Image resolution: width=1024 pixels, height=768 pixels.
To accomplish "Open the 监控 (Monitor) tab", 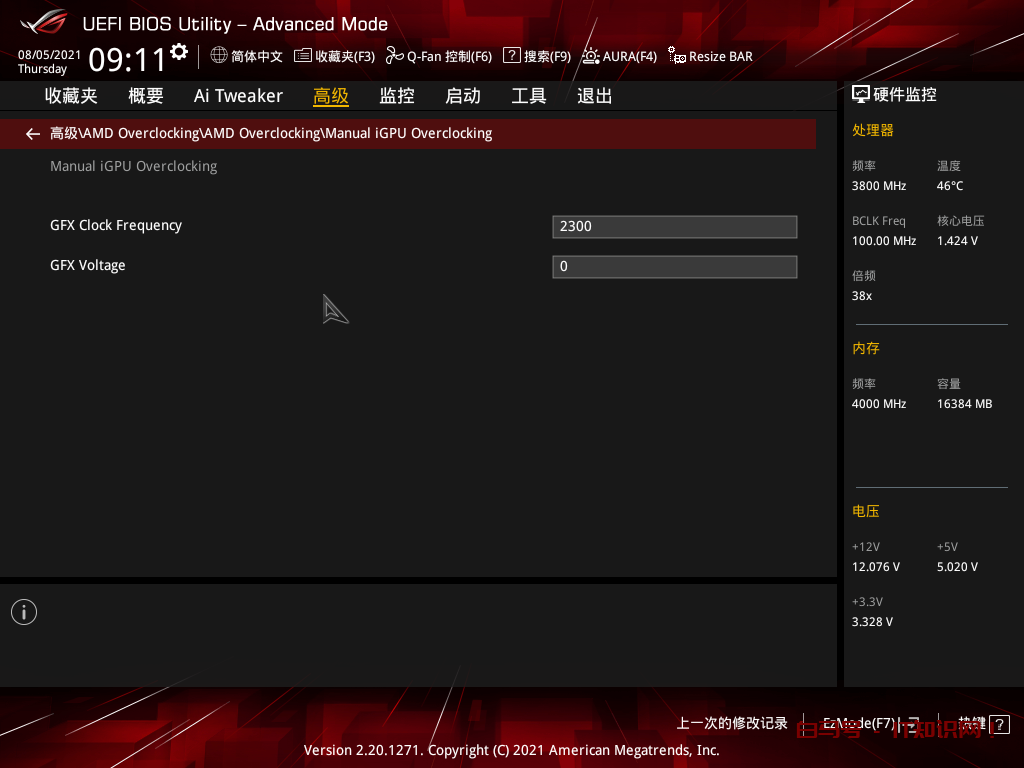I will tap(396, 96).
